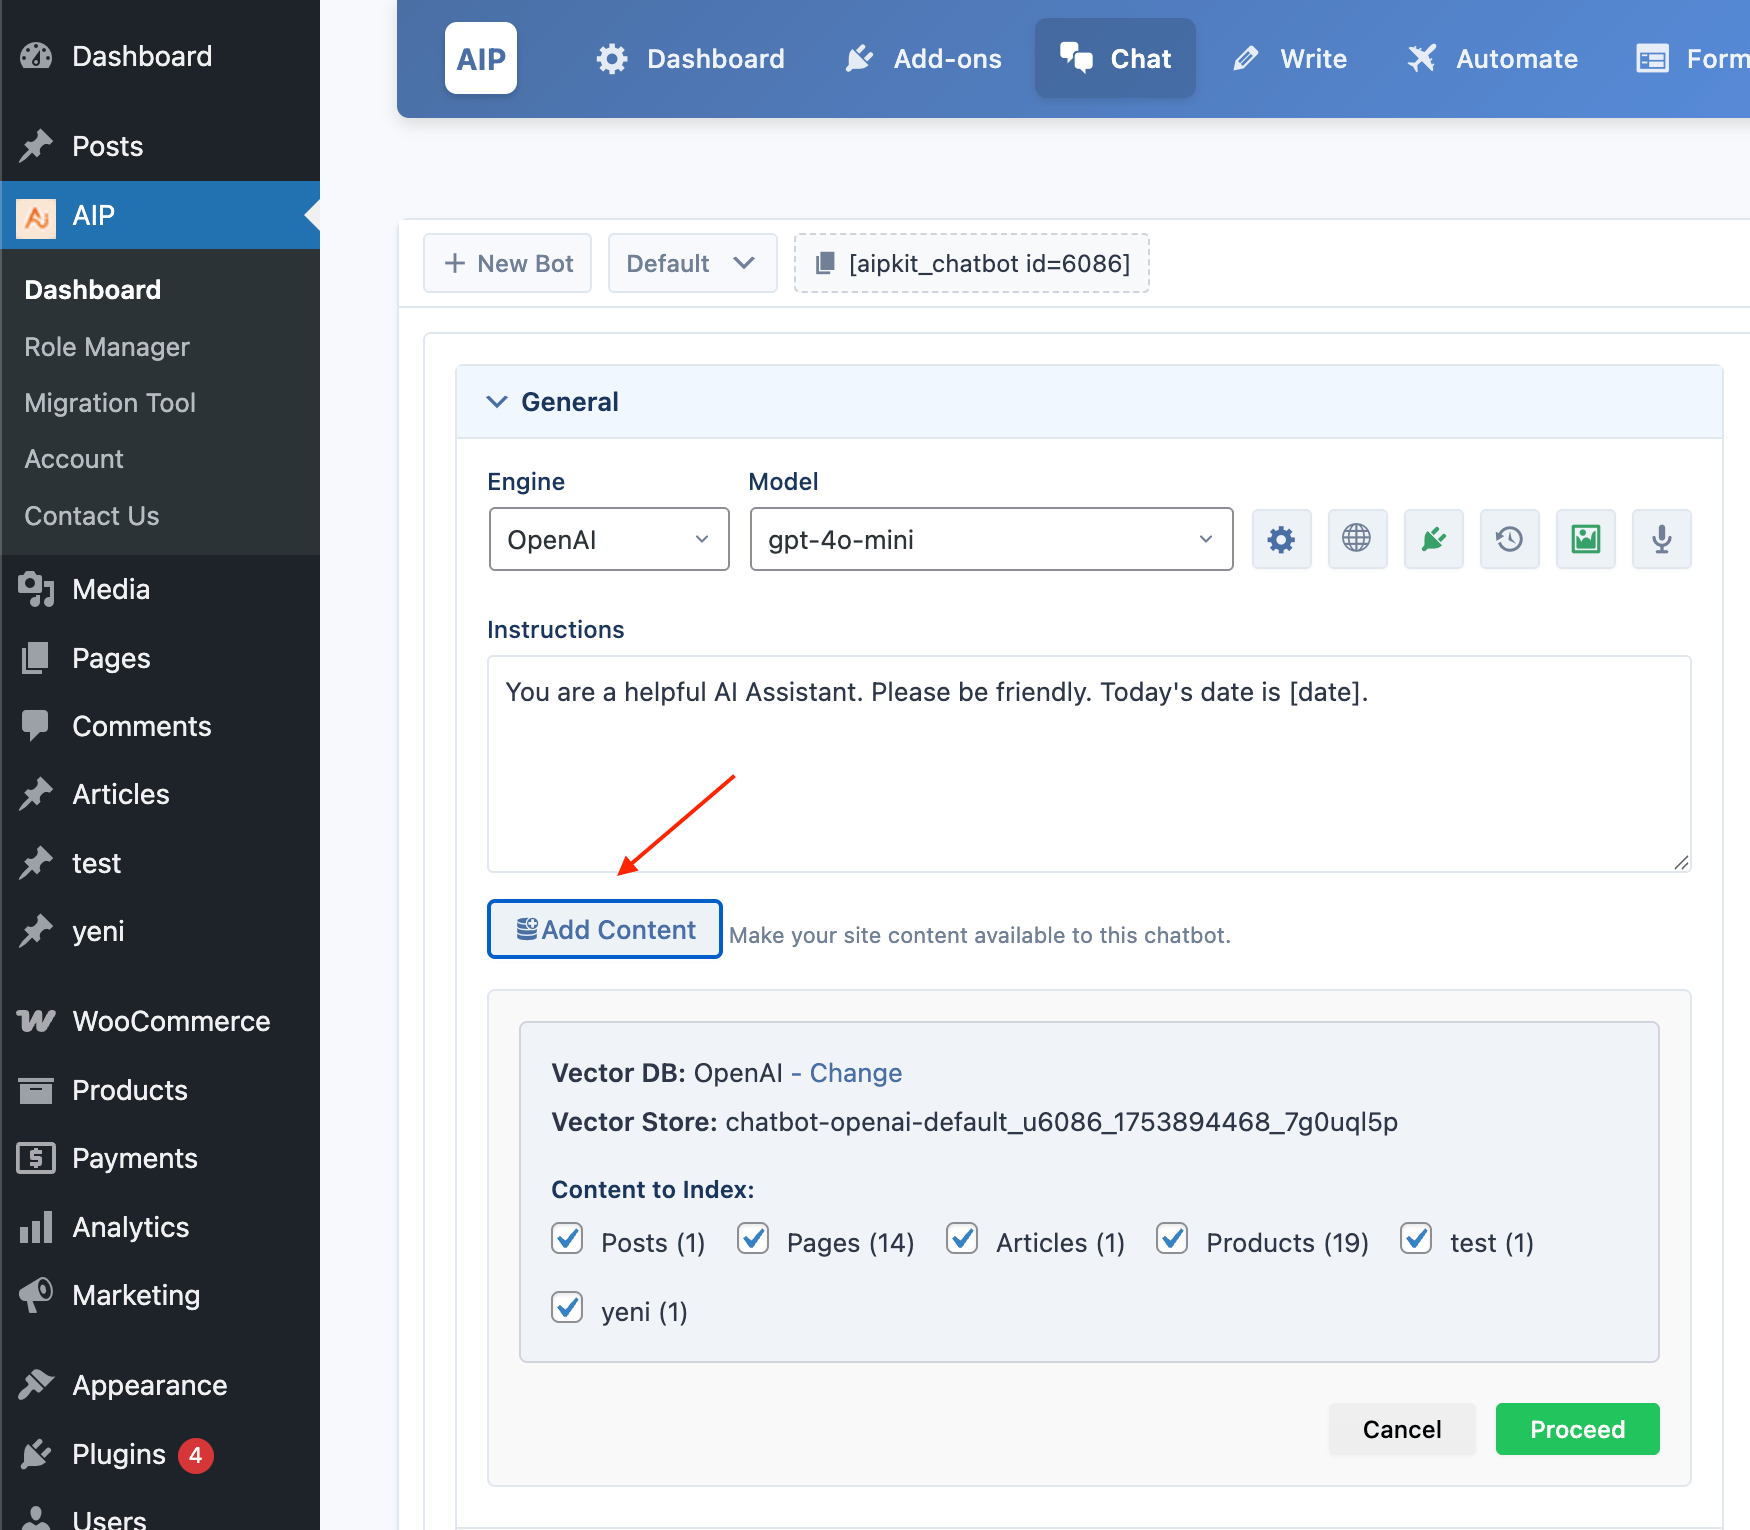Open the Chat tab in AIP header
The image size is (1750, 1530).
pos(1115,58)
